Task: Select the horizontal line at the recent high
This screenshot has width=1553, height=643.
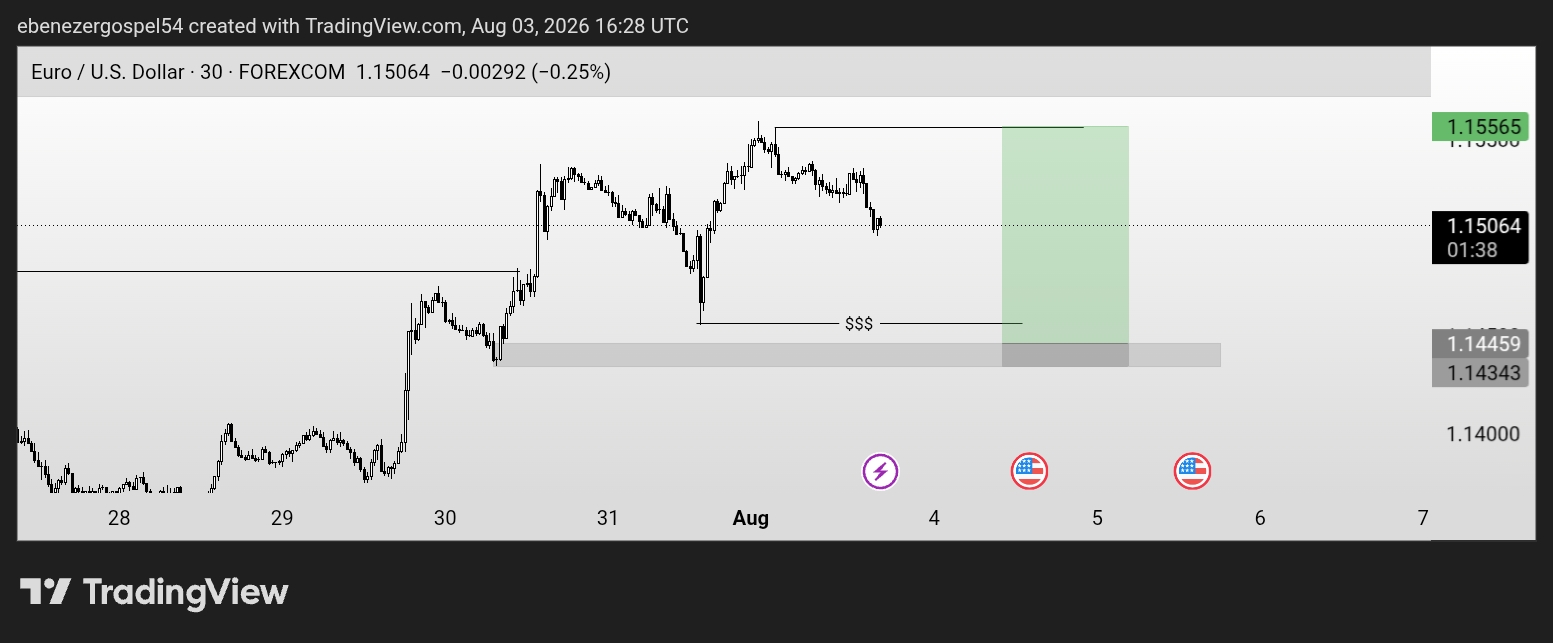Action: 928,128
